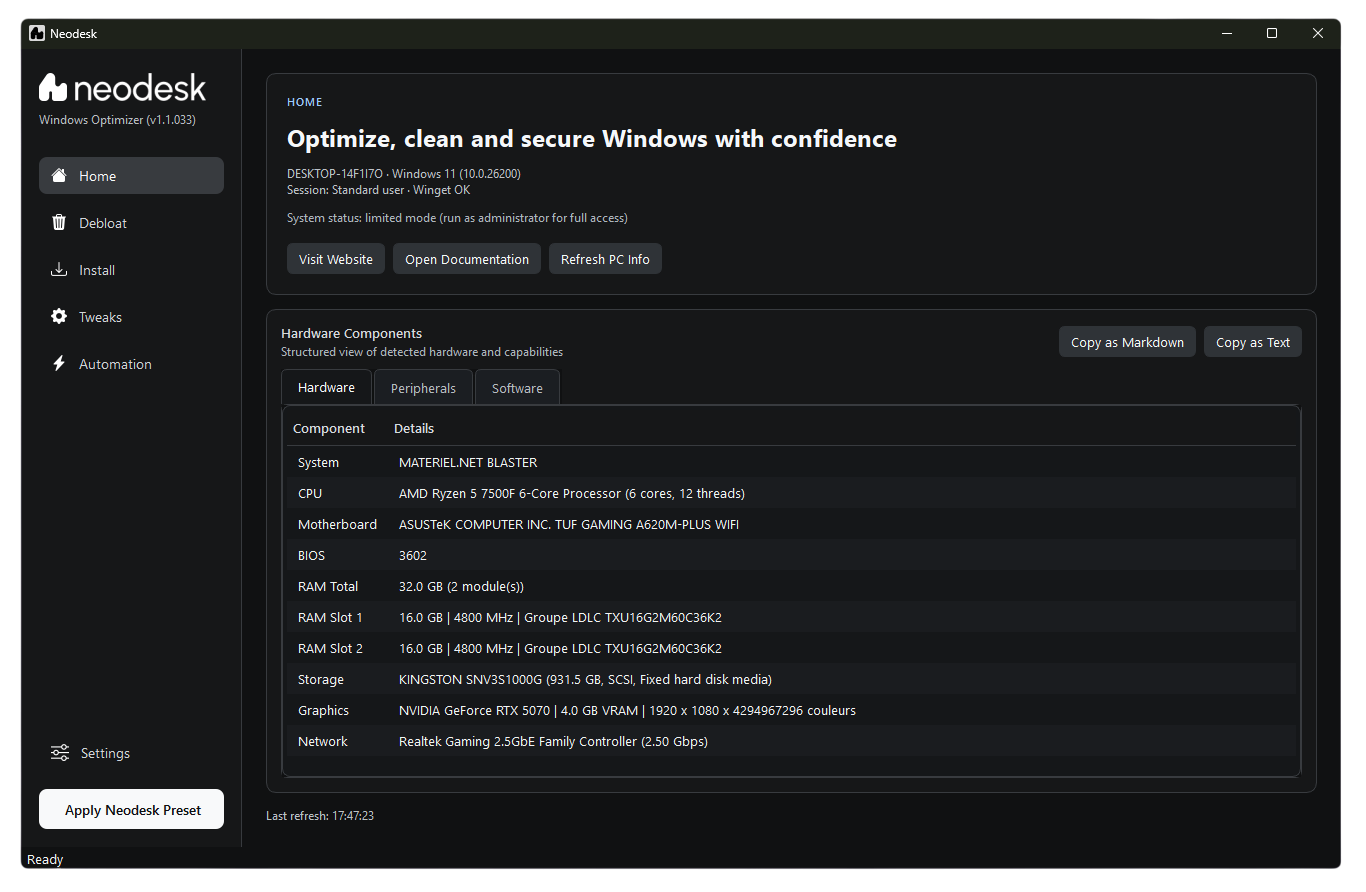Click Copy as Markdown button

1127,342
